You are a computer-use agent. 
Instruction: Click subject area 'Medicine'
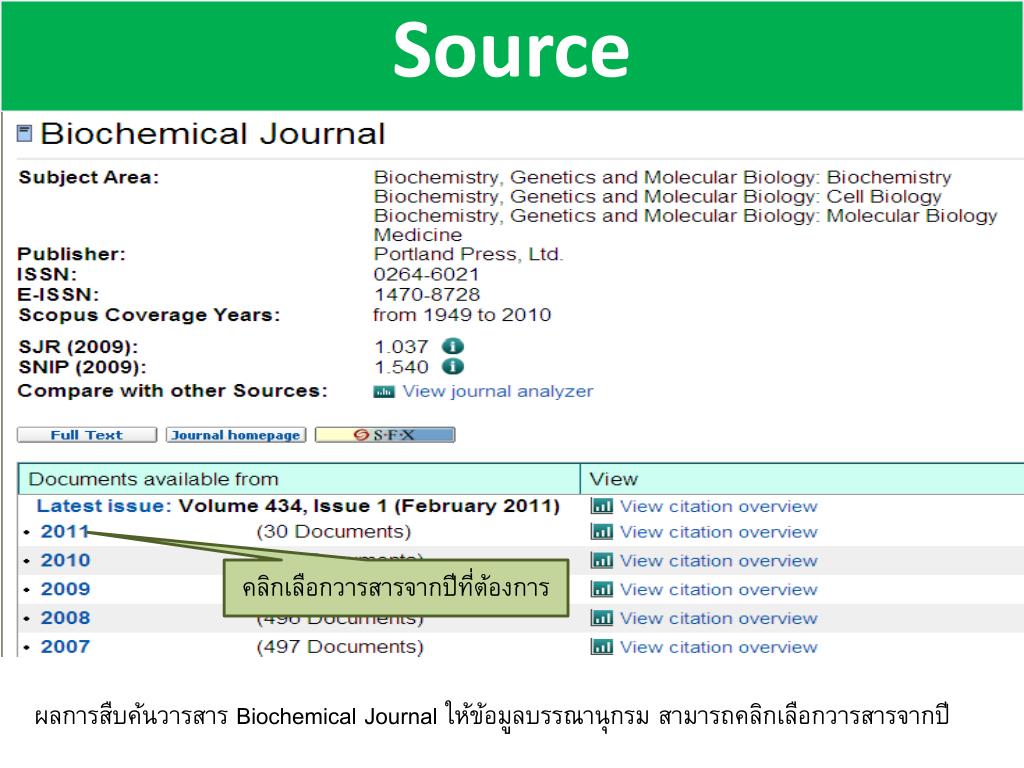(x=418, y=235)
